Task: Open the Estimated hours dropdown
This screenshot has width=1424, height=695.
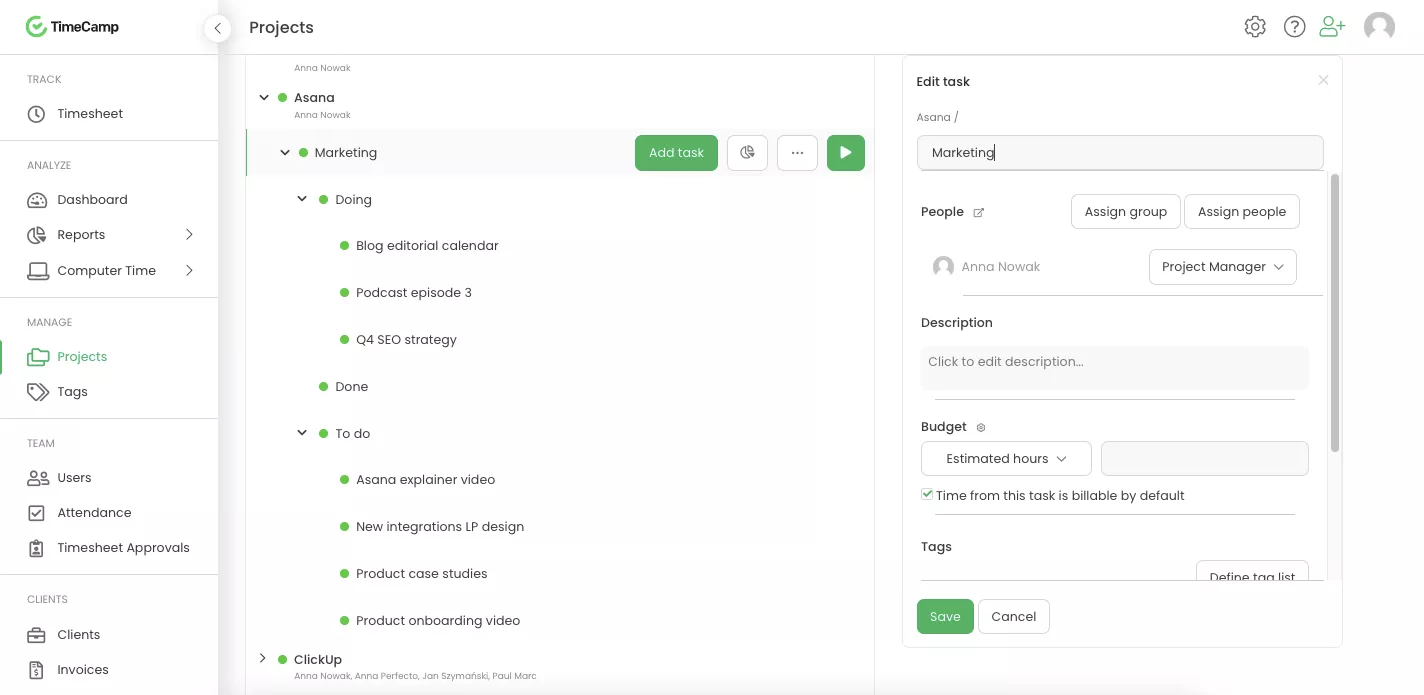Action: click(x=1005, y=459)
